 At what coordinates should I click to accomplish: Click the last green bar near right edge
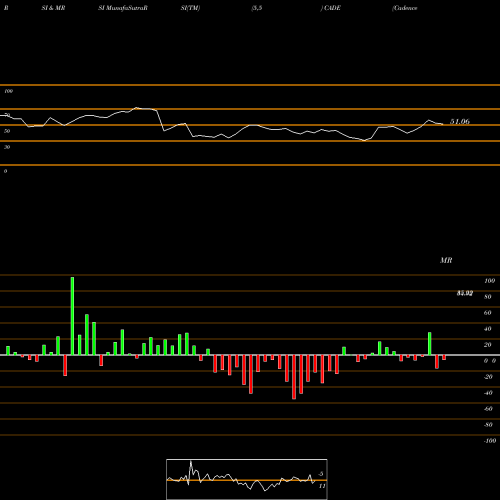[430, 344]
